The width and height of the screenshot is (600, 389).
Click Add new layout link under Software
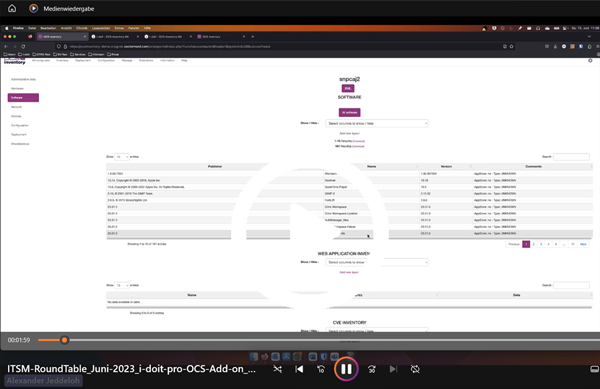pyautogui.click(x=349, y=133)
